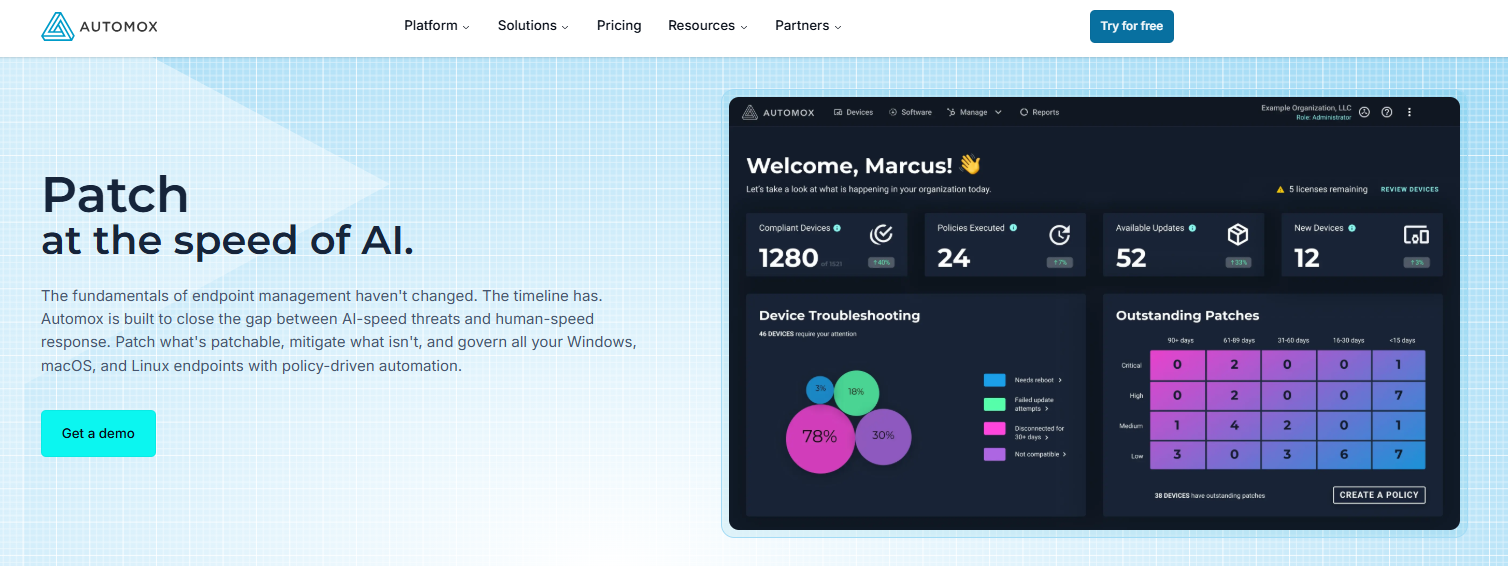The height and width of the screenshot is (566, 1508).
Task: Click the info icon next to New Devices
Action: click(1352, 228)
